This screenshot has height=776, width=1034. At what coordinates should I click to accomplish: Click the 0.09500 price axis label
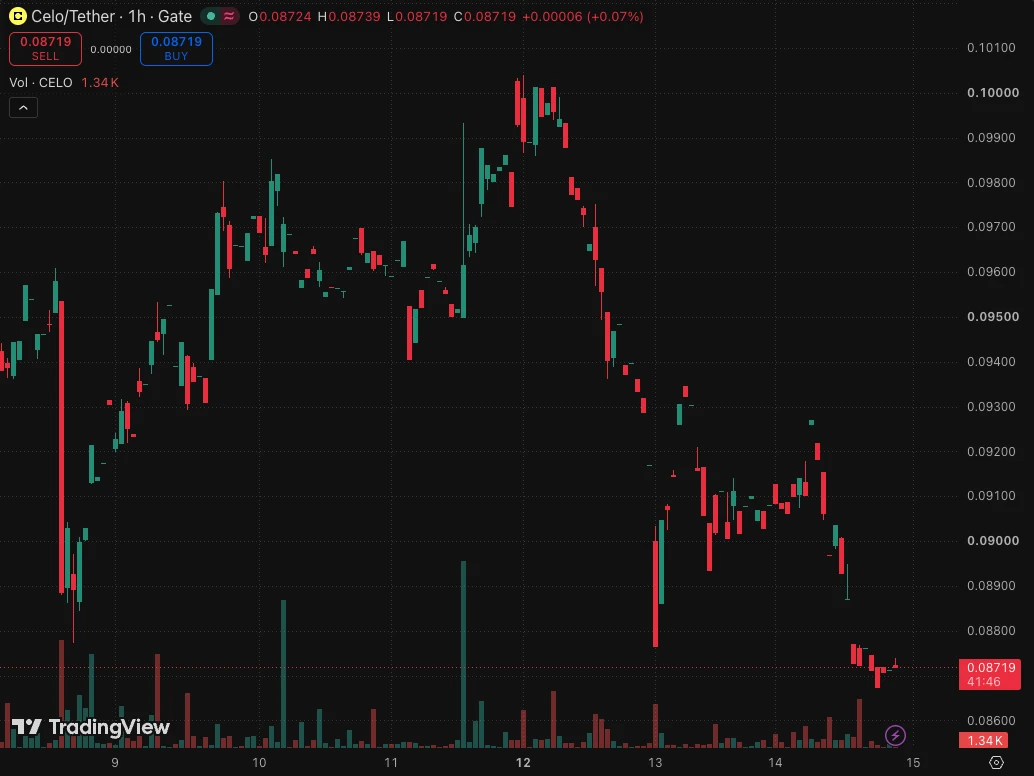tap(992, 317)
